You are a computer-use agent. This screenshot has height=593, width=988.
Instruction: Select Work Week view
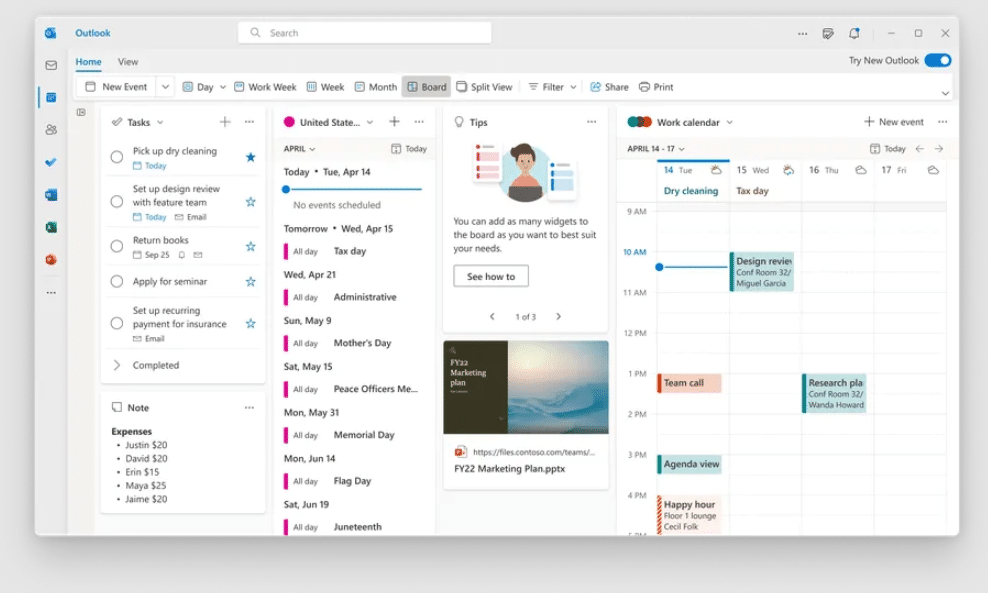pos(265,87)
